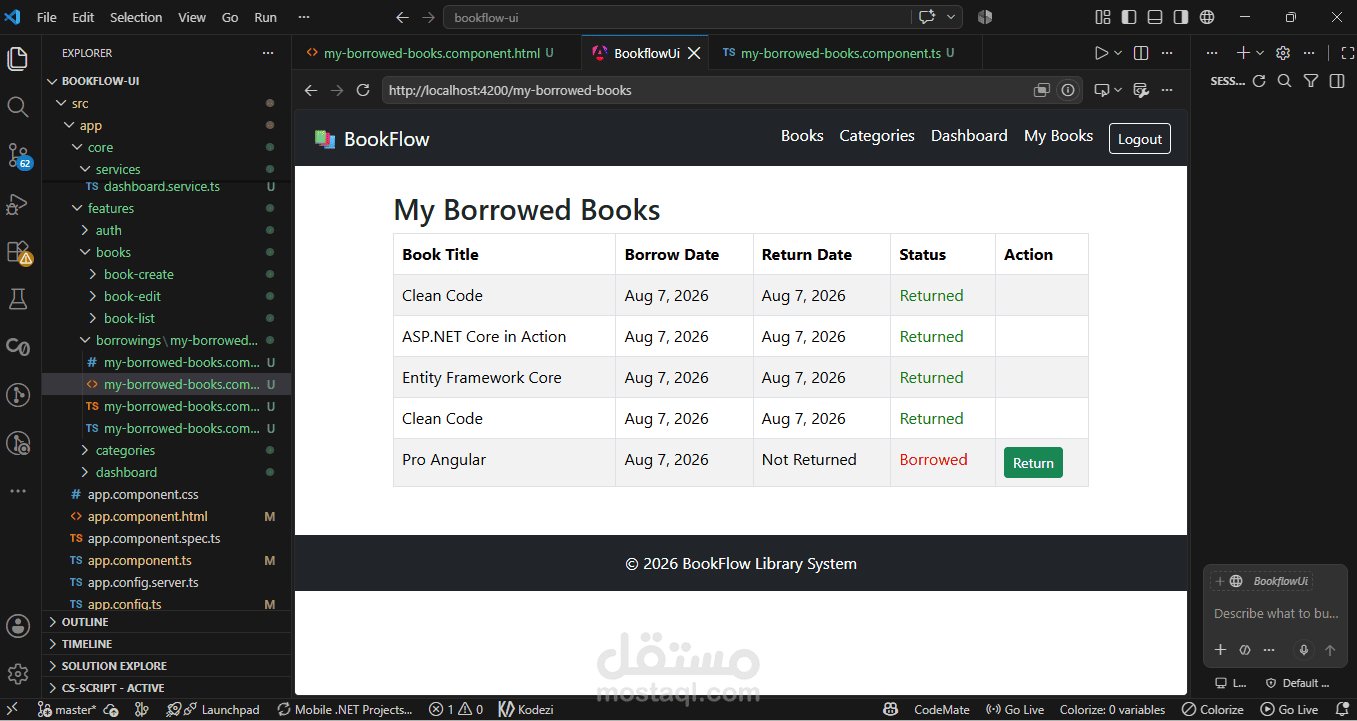Toggle Secondary Side Bar visibility

pyautogui.click(x=1181, y=17)
